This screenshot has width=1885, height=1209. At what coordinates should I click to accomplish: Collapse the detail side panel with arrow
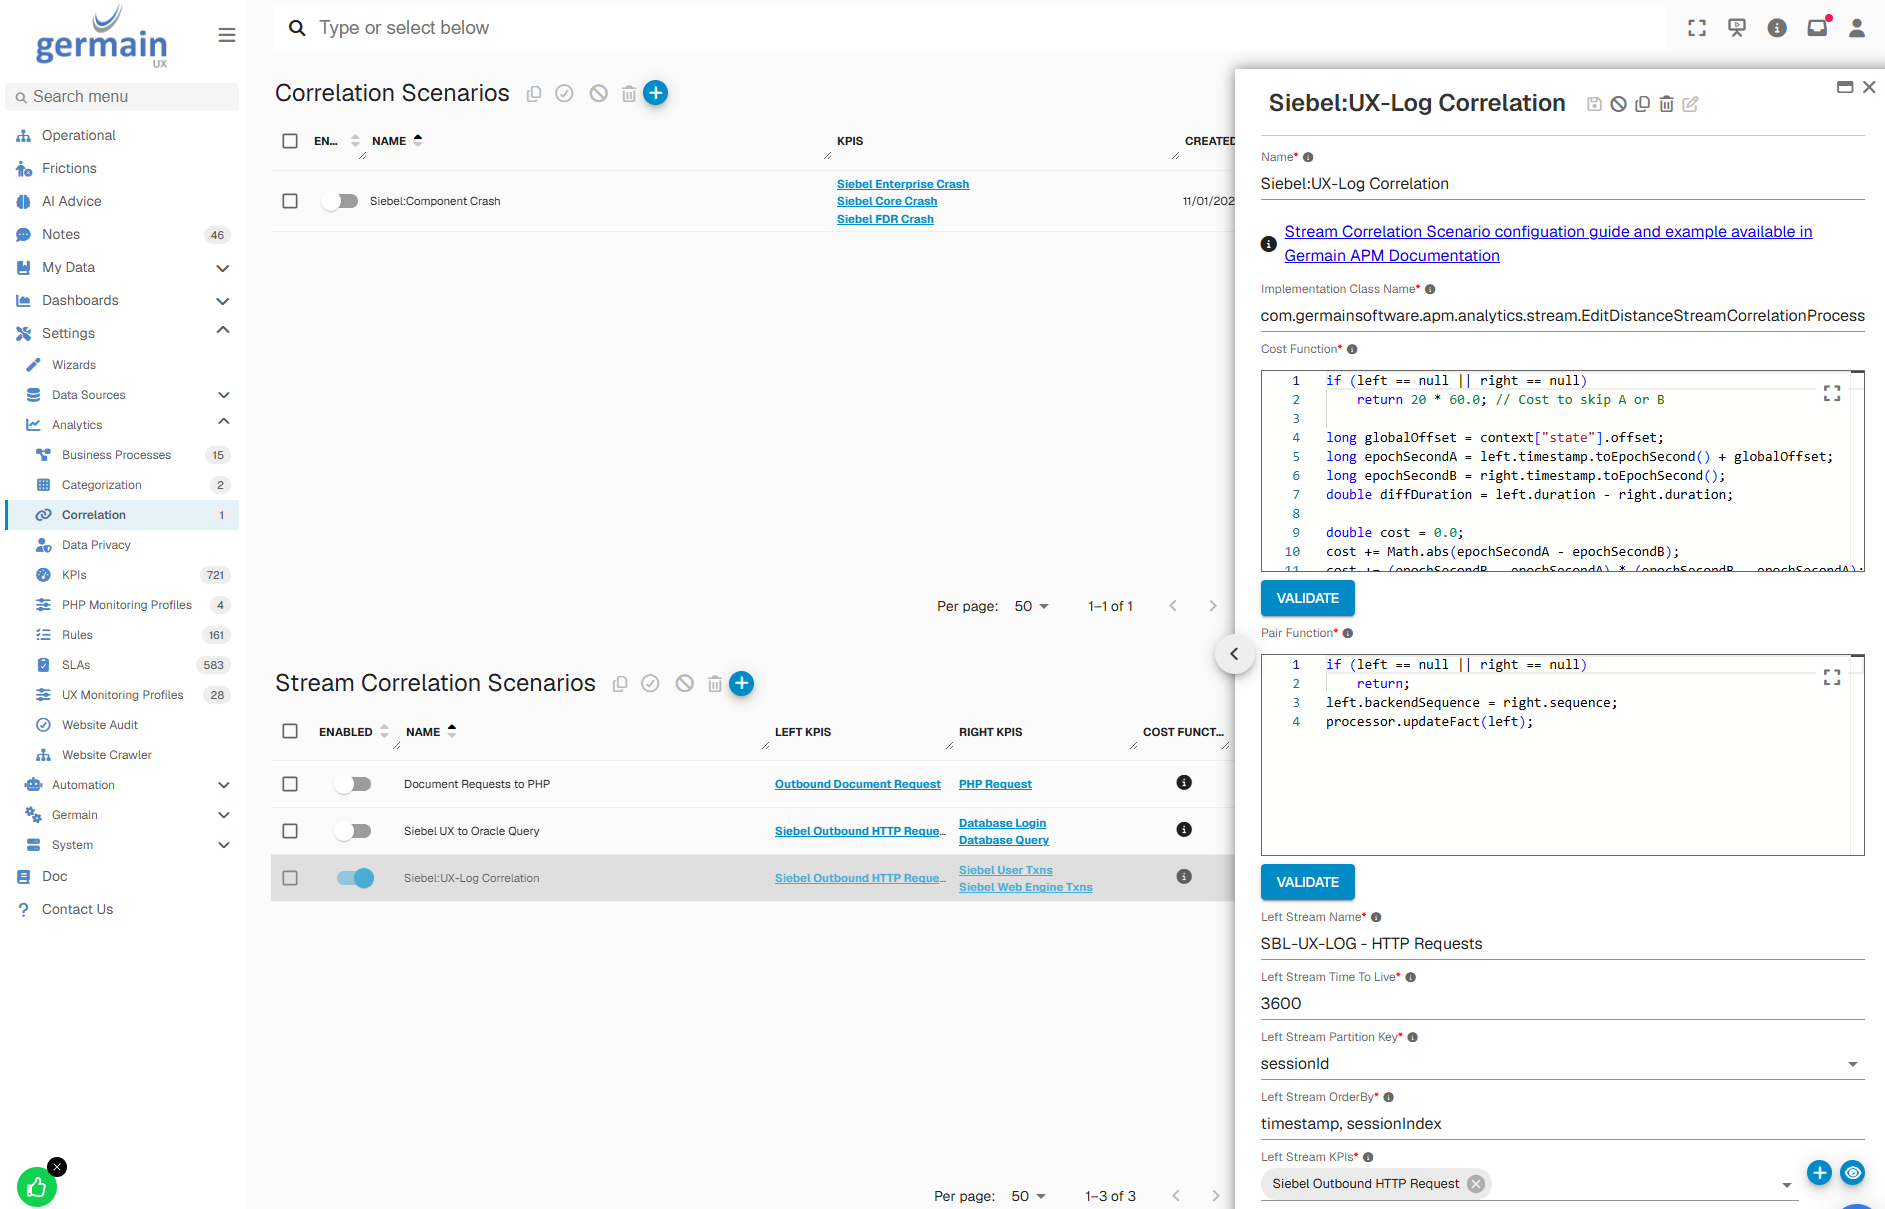point(1235,654)
